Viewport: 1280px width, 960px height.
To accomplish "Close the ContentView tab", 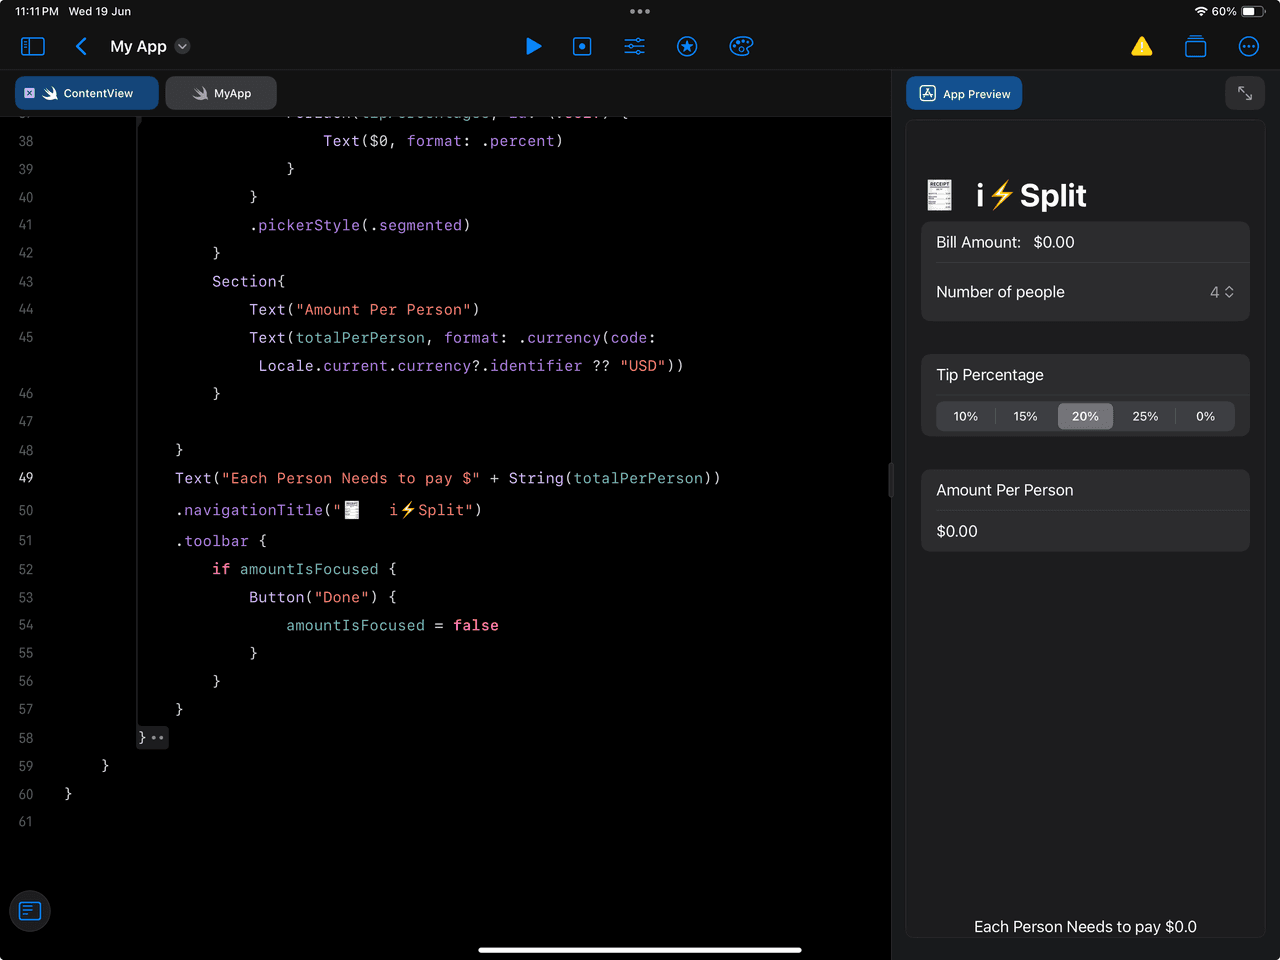I will [30, 93].
